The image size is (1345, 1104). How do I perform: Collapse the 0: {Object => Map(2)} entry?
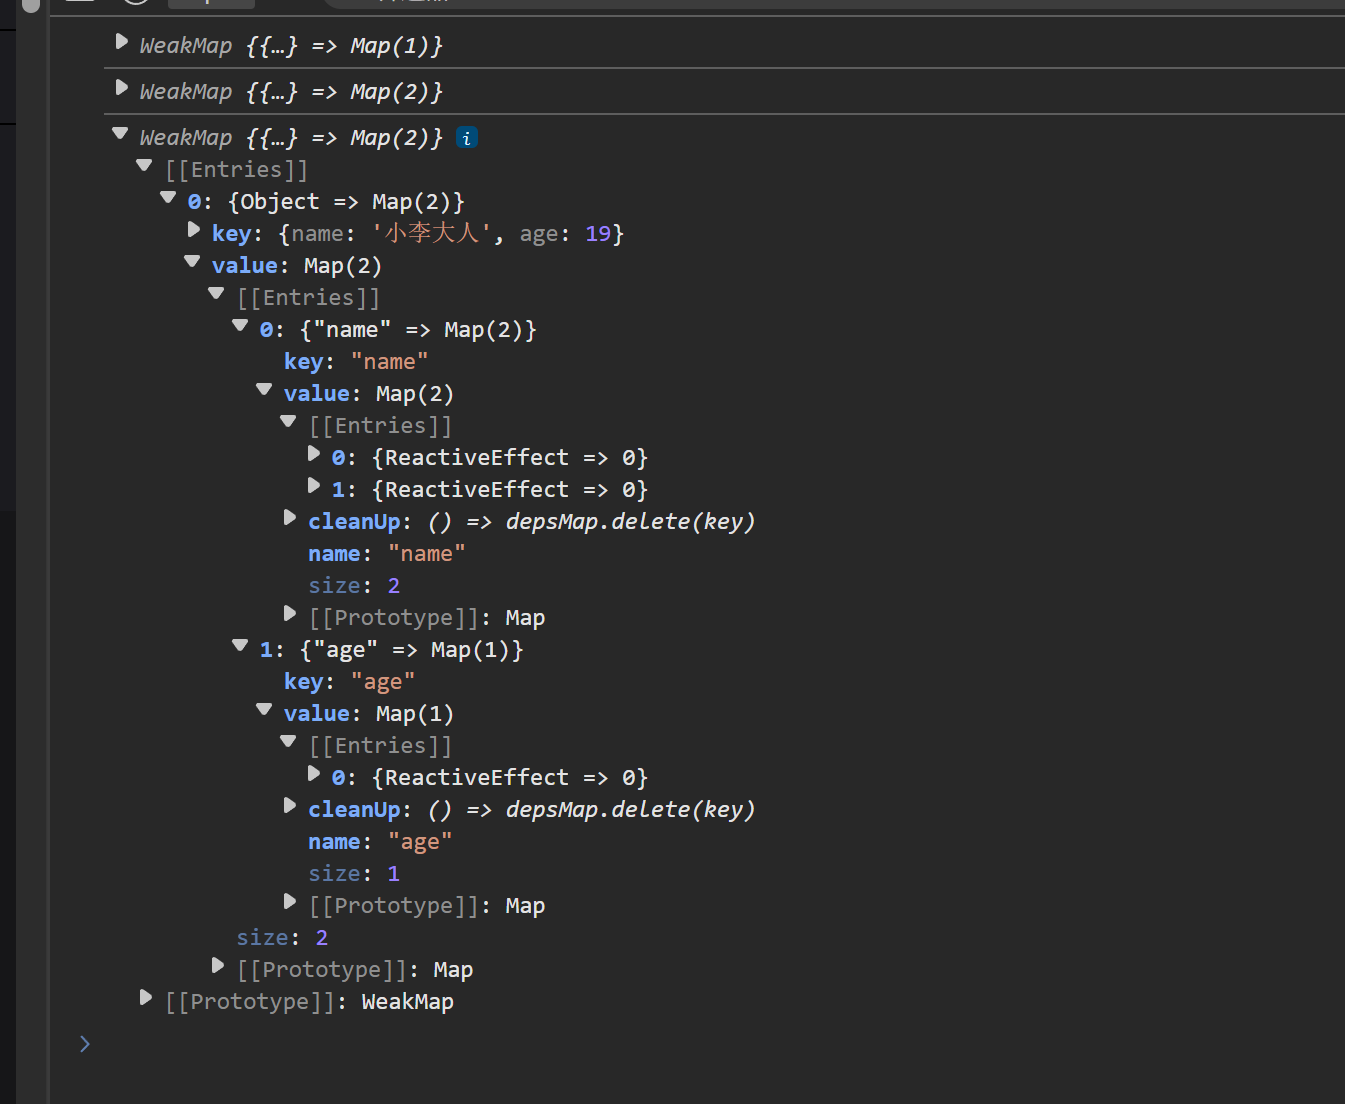click(169, 198)
